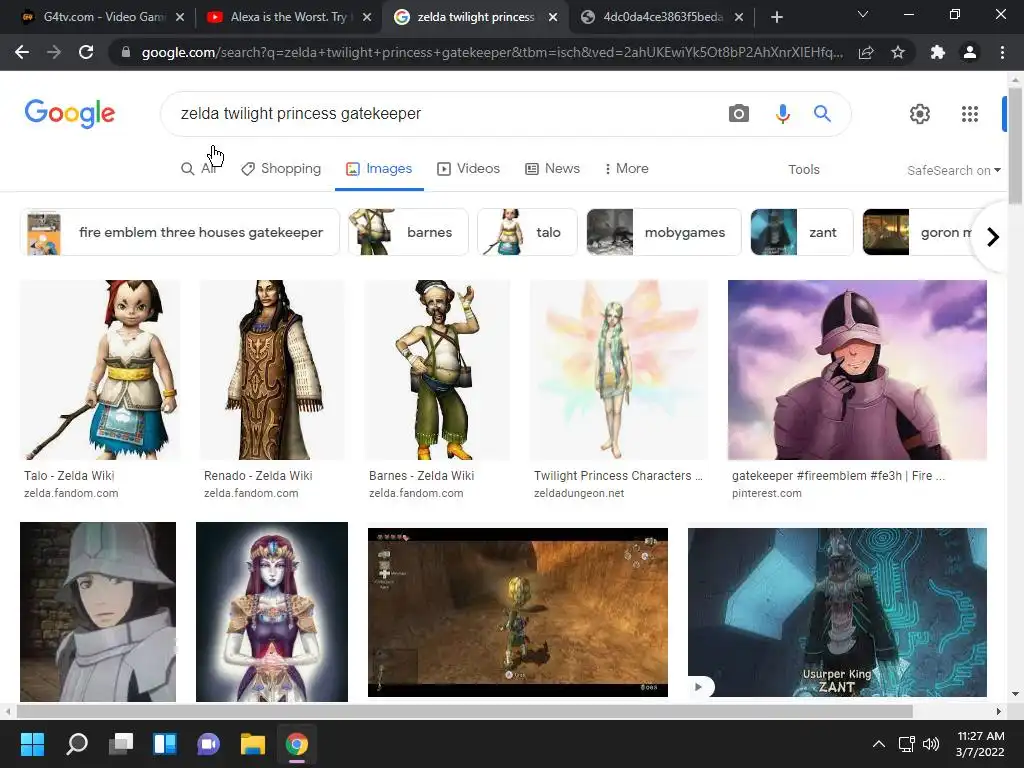This screenshot has width=1024, height=768.
Task: Click the Chrome taskbar icon
Action: [x=296, y=744]
